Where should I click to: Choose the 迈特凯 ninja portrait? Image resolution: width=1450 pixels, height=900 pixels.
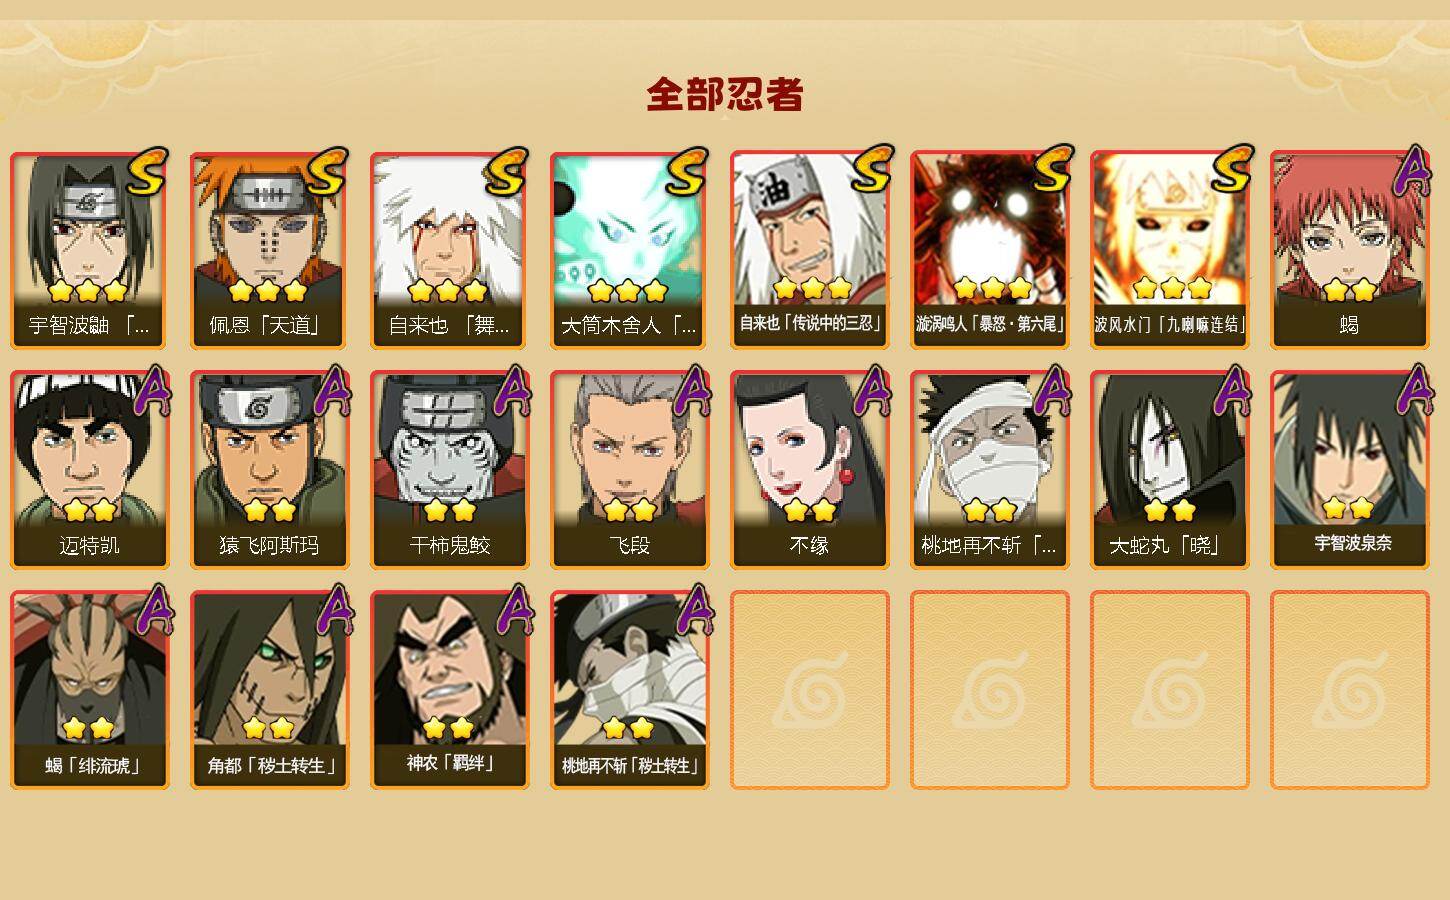click(x=89, y=470)
